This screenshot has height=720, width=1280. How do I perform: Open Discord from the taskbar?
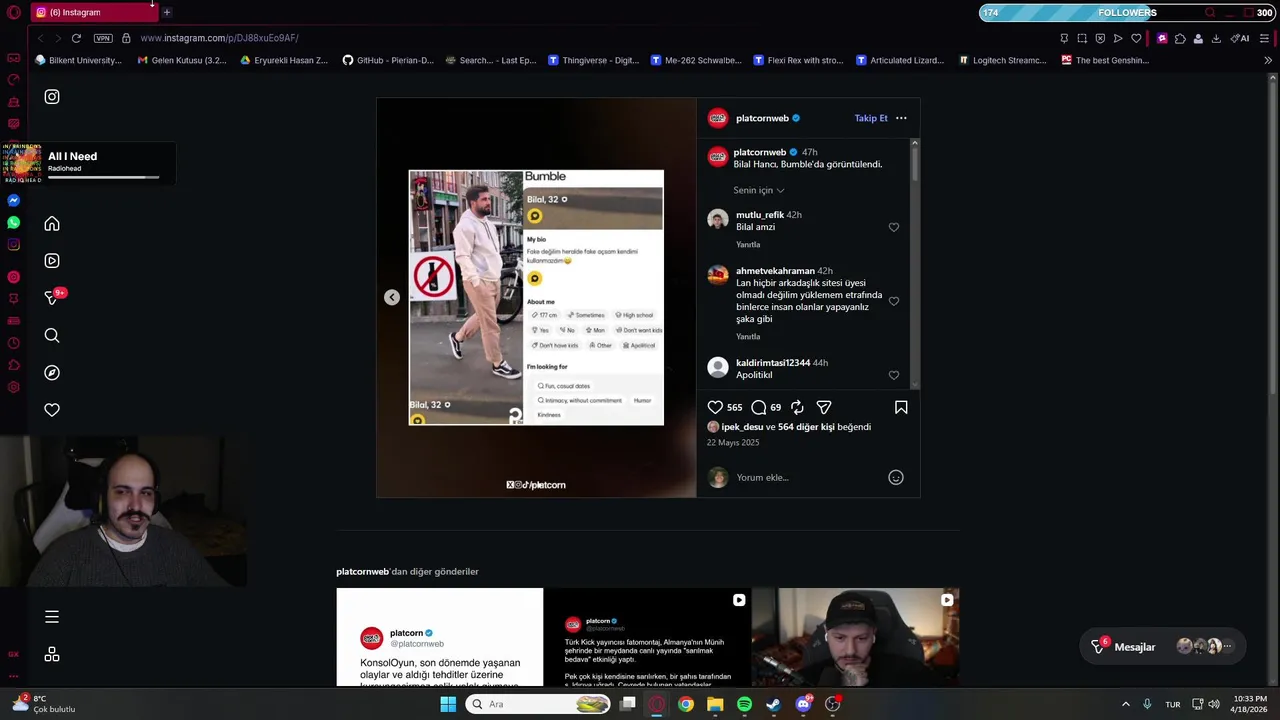(804, 704)
